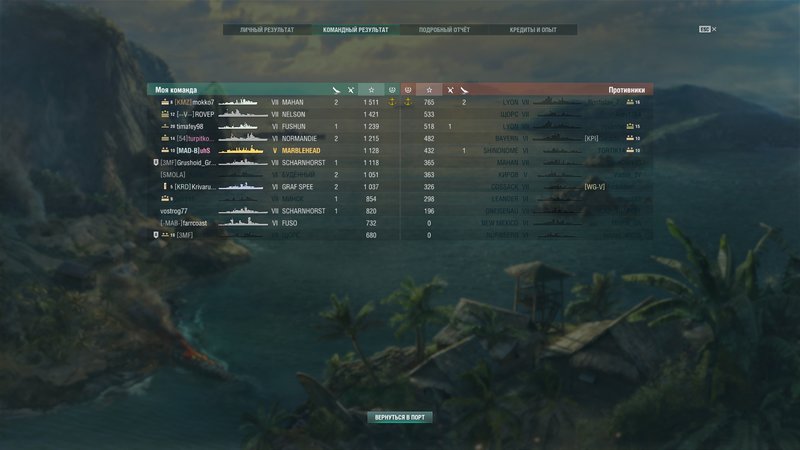
Task: Open the Личный результат tab
Action: 267,30
